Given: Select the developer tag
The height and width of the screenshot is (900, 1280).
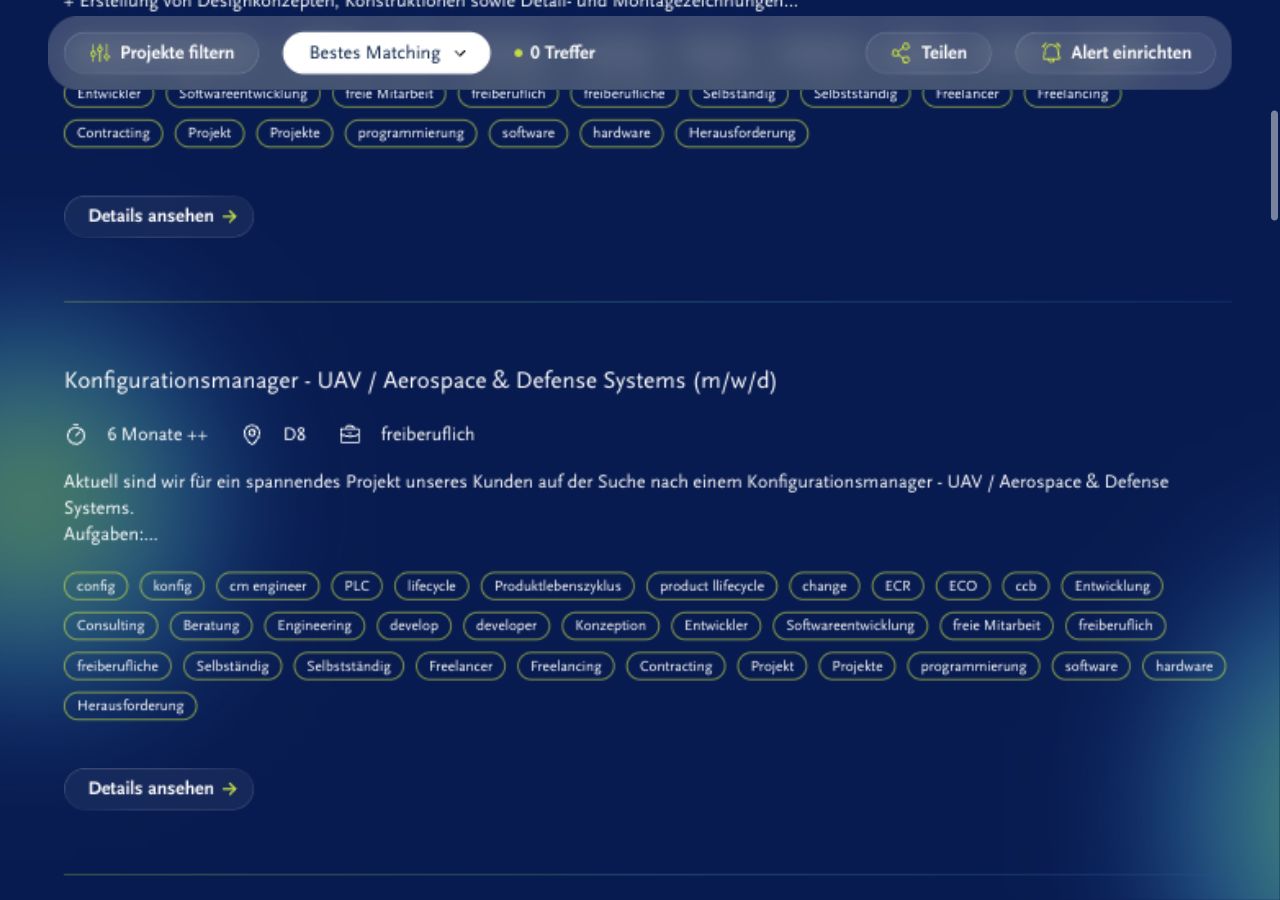Looking at the screenshot, I should click(507, 626).
